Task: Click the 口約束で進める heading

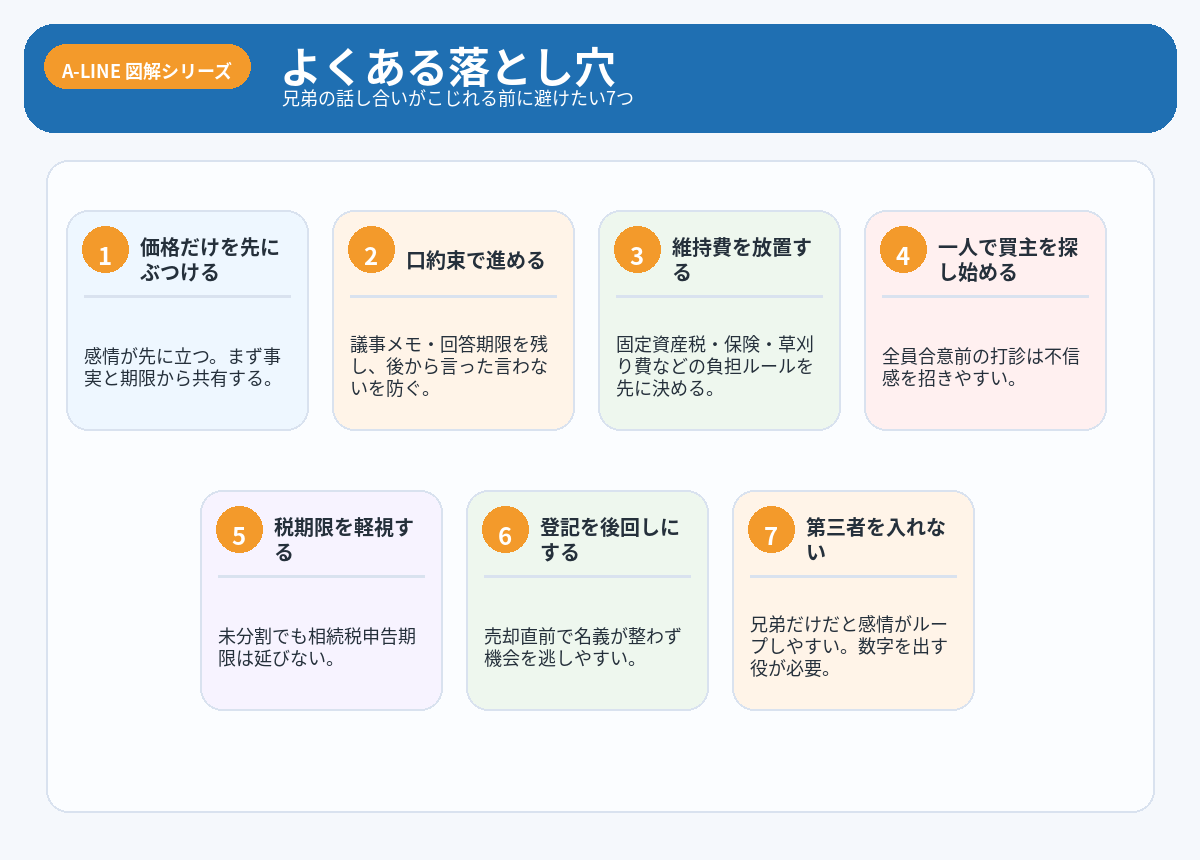Action: tap(476, 261)
